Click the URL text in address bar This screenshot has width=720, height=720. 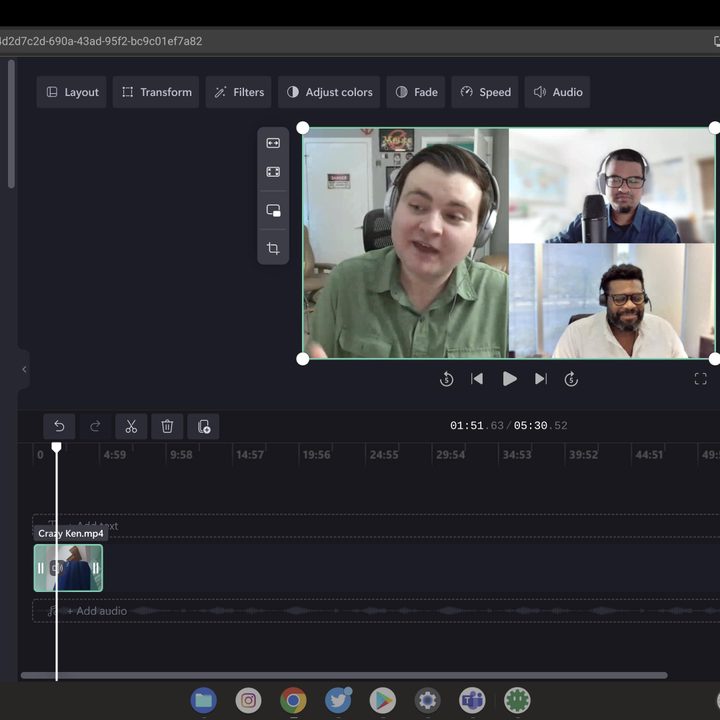[101, 41]
